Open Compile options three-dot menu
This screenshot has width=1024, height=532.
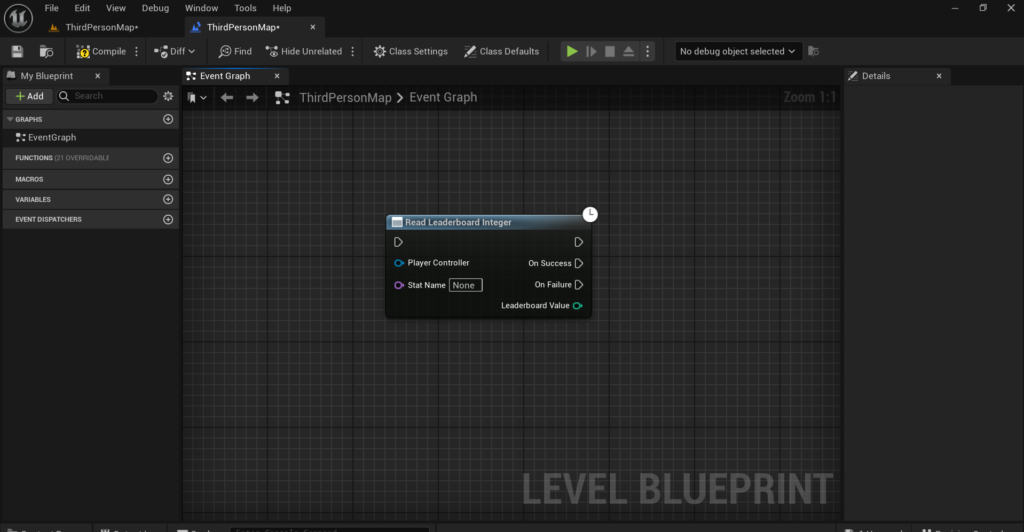point(136,52)
